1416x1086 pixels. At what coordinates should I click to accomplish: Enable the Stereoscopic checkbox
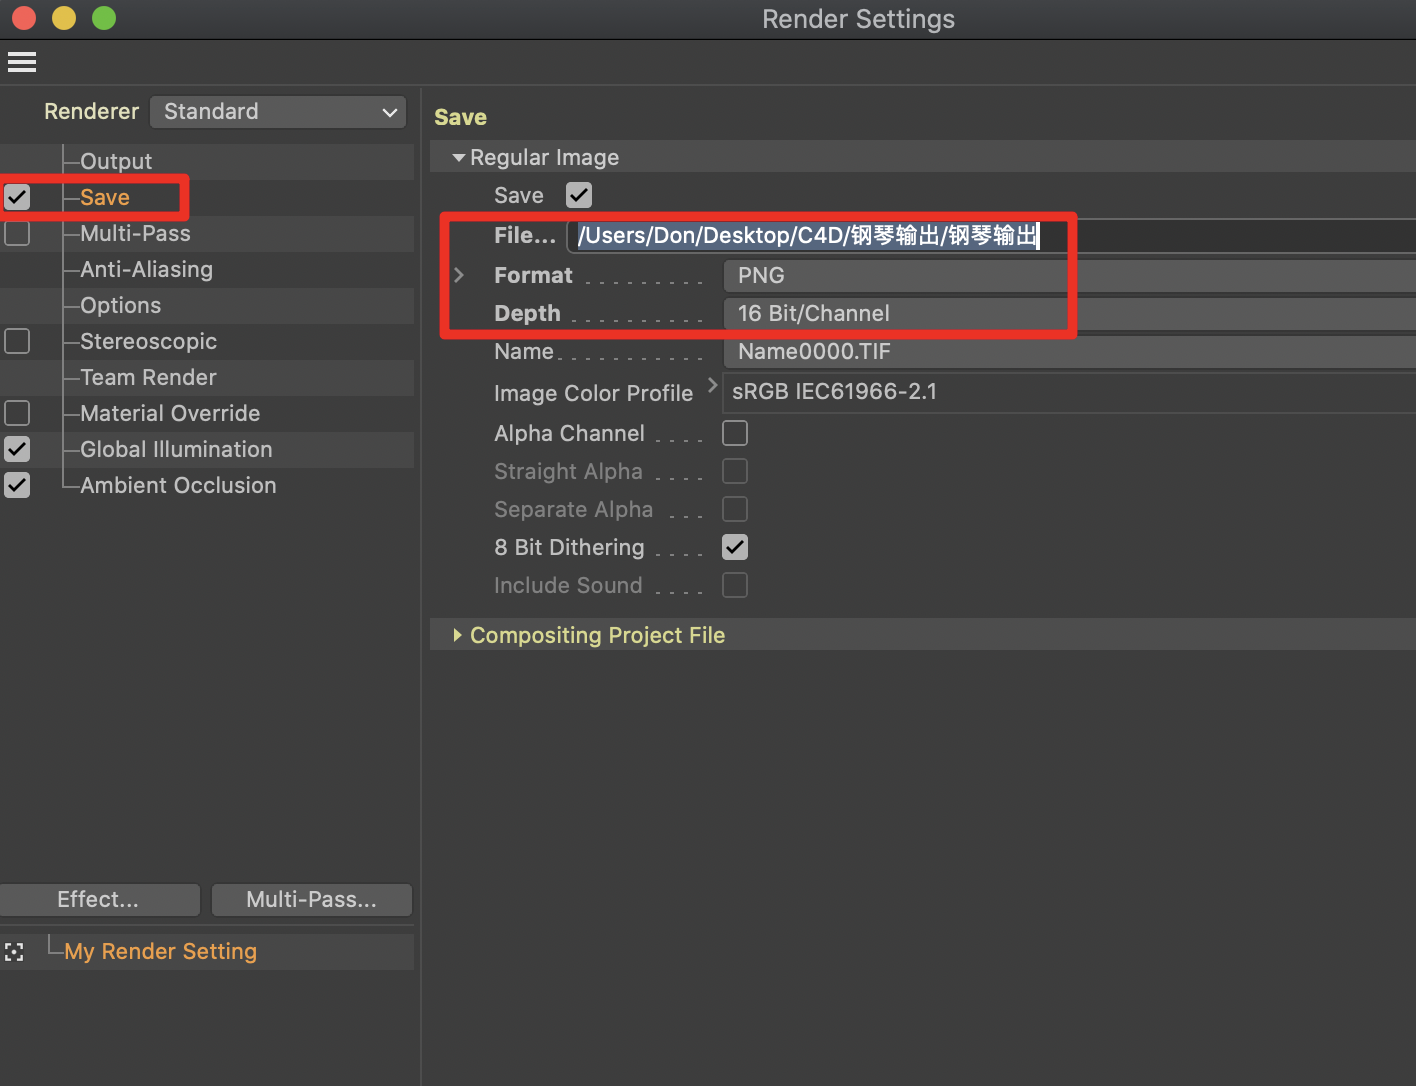pyautogui.click(x=17, y=341)
